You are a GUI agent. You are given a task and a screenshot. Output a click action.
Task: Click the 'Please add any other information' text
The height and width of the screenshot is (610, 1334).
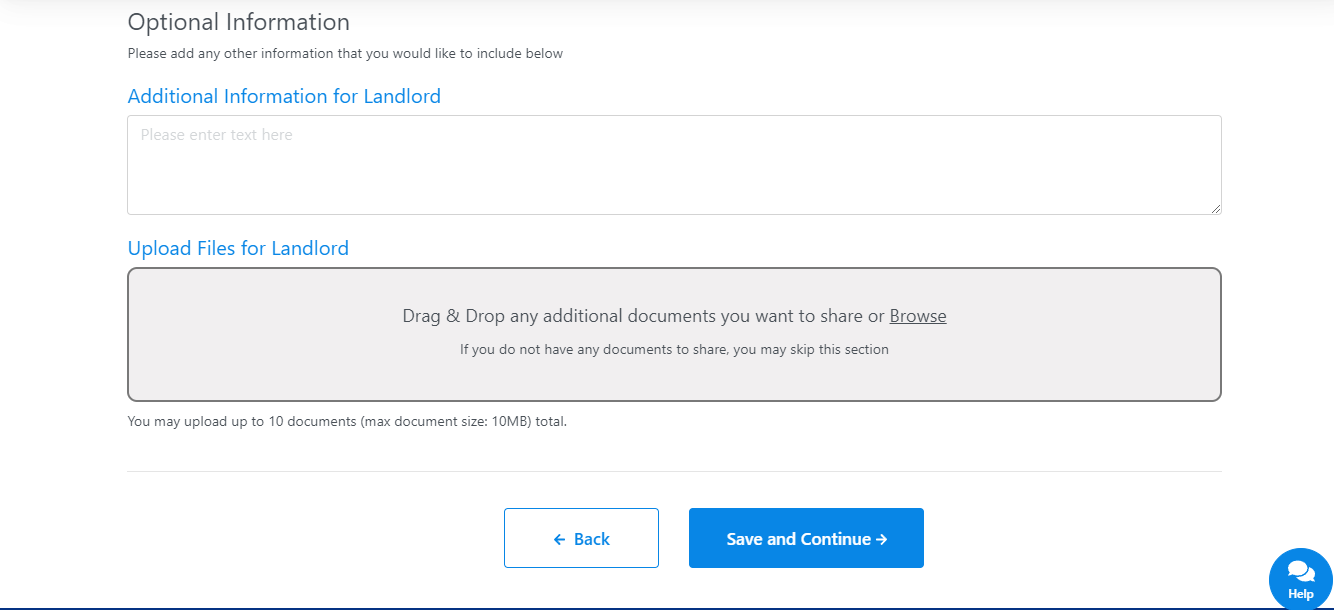click(x=345, y=54)
